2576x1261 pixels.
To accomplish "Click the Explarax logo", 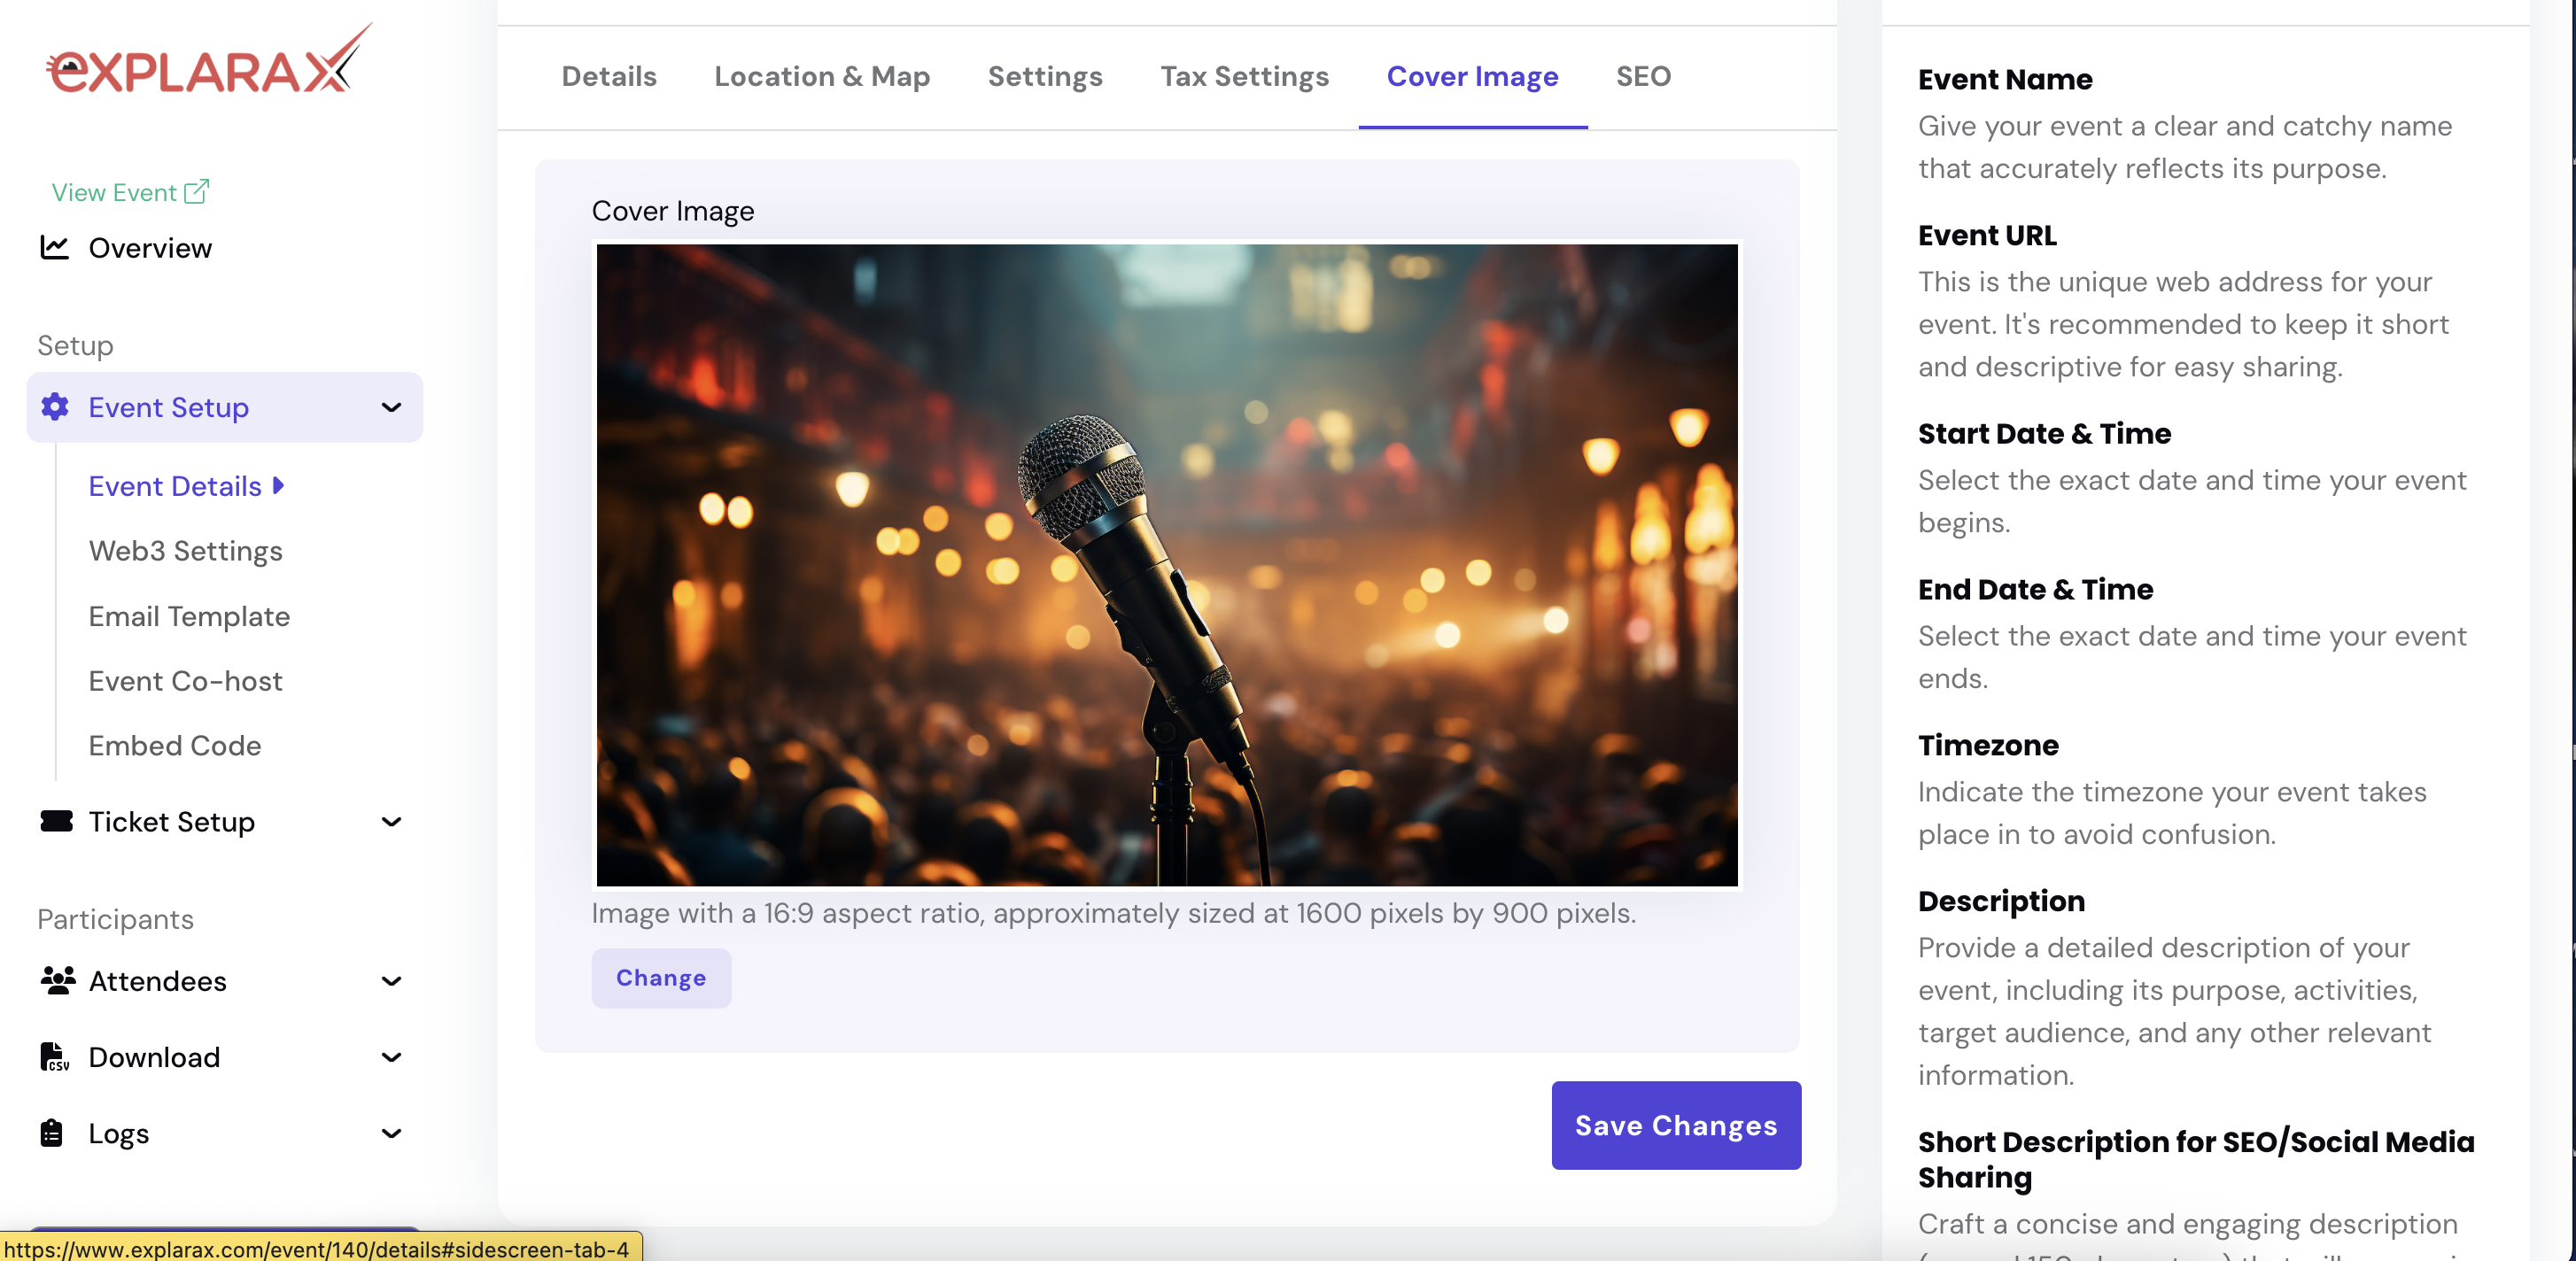I will tap(208, 62).
